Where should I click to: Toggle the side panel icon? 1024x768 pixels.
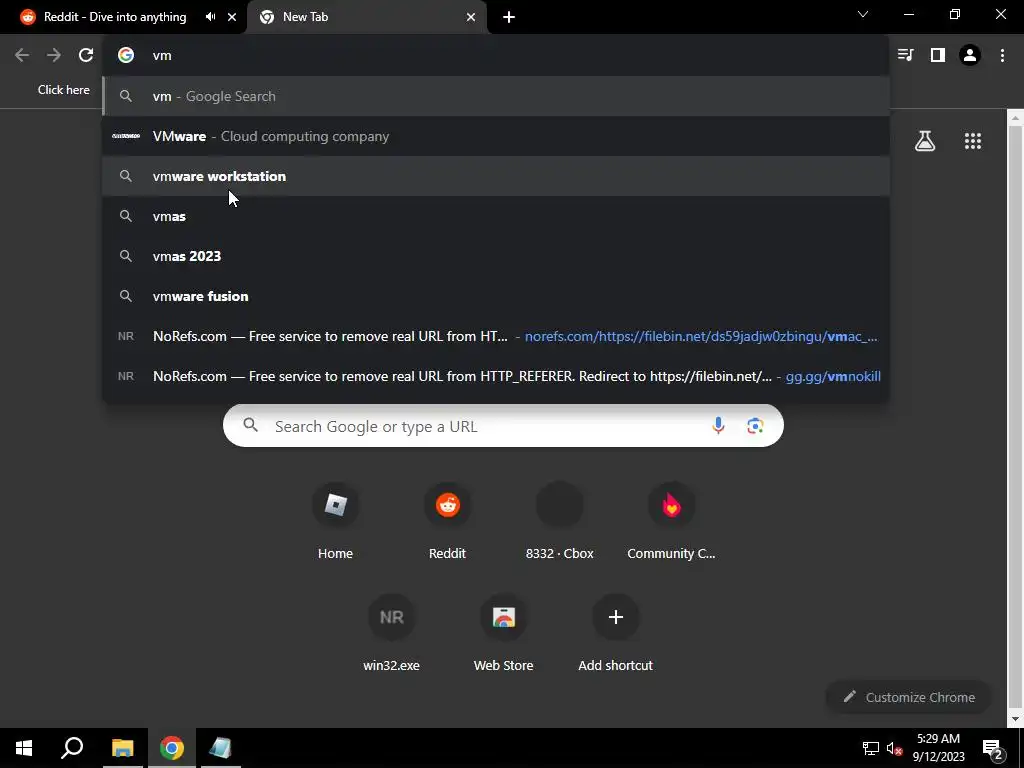tap(938, 56)
